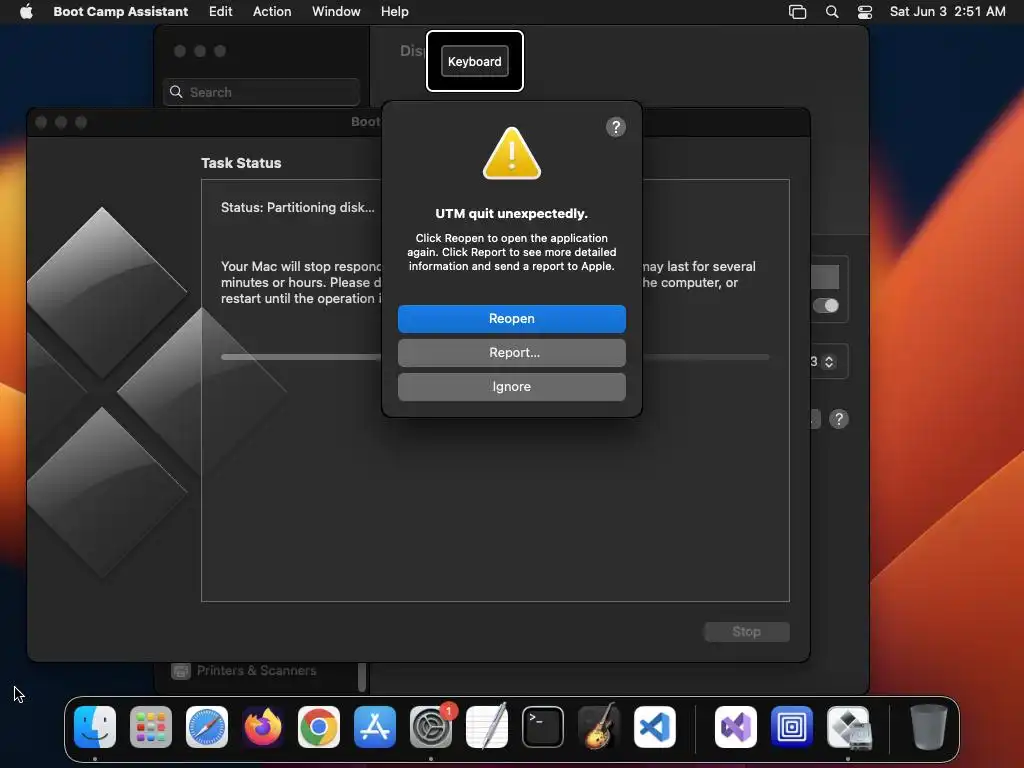Viewport: 1024px width, 768px height.
Task: Launch GarageBand from the Dock
Action: pyautogui.click(x=599, y=726)
